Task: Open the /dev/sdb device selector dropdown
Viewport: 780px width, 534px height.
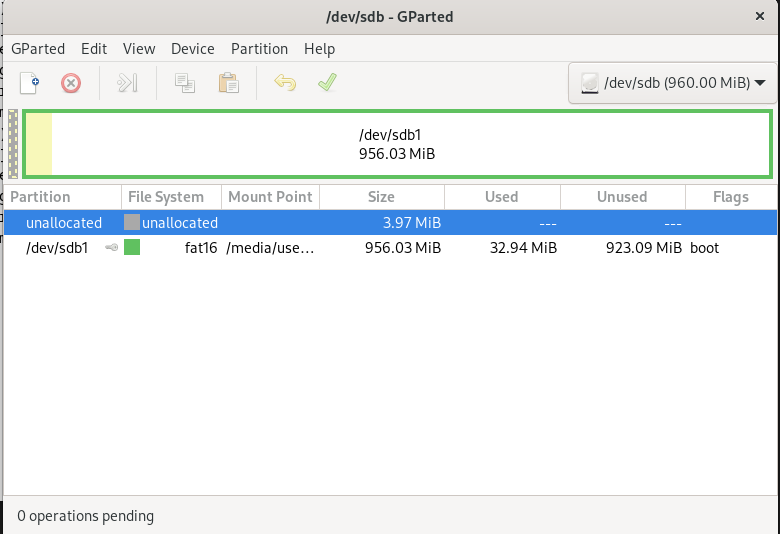Action: coord(673,83)
